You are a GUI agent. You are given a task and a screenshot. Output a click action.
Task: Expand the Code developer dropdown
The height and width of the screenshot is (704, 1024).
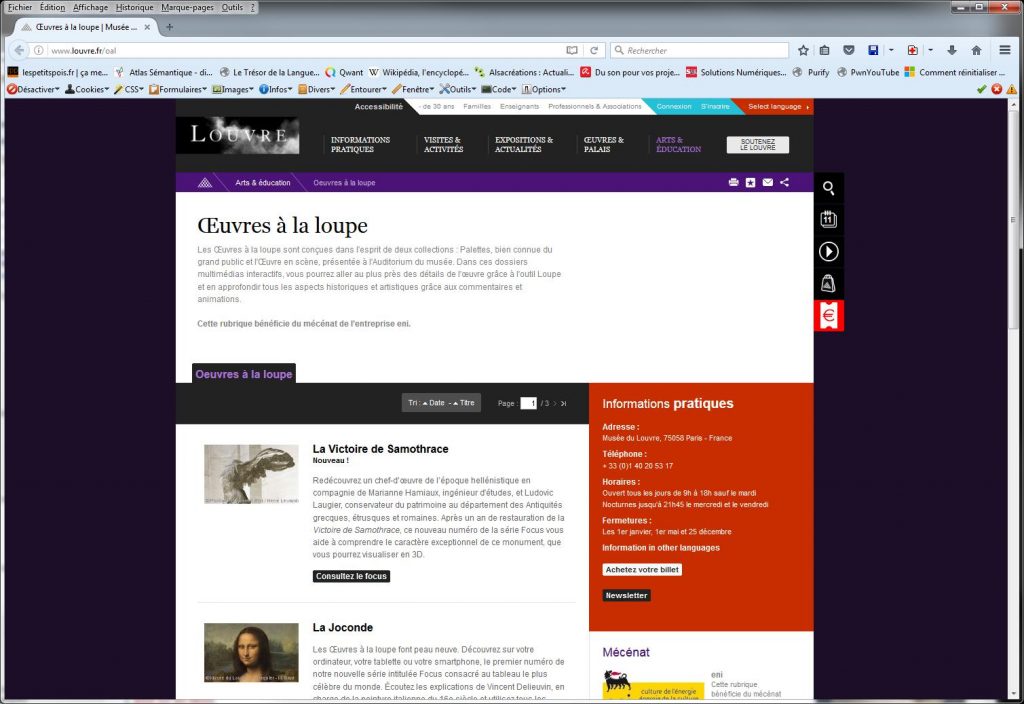[499, 89]
